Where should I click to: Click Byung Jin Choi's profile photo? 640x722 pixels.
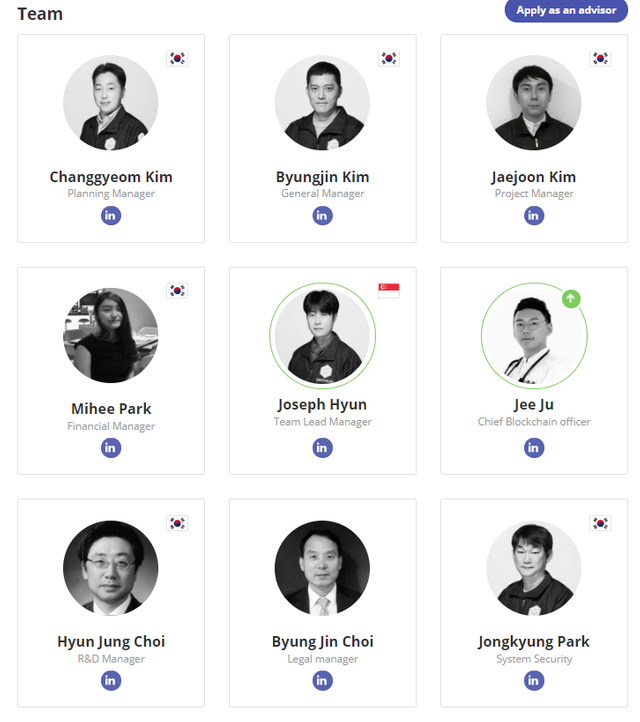[322, 567]
